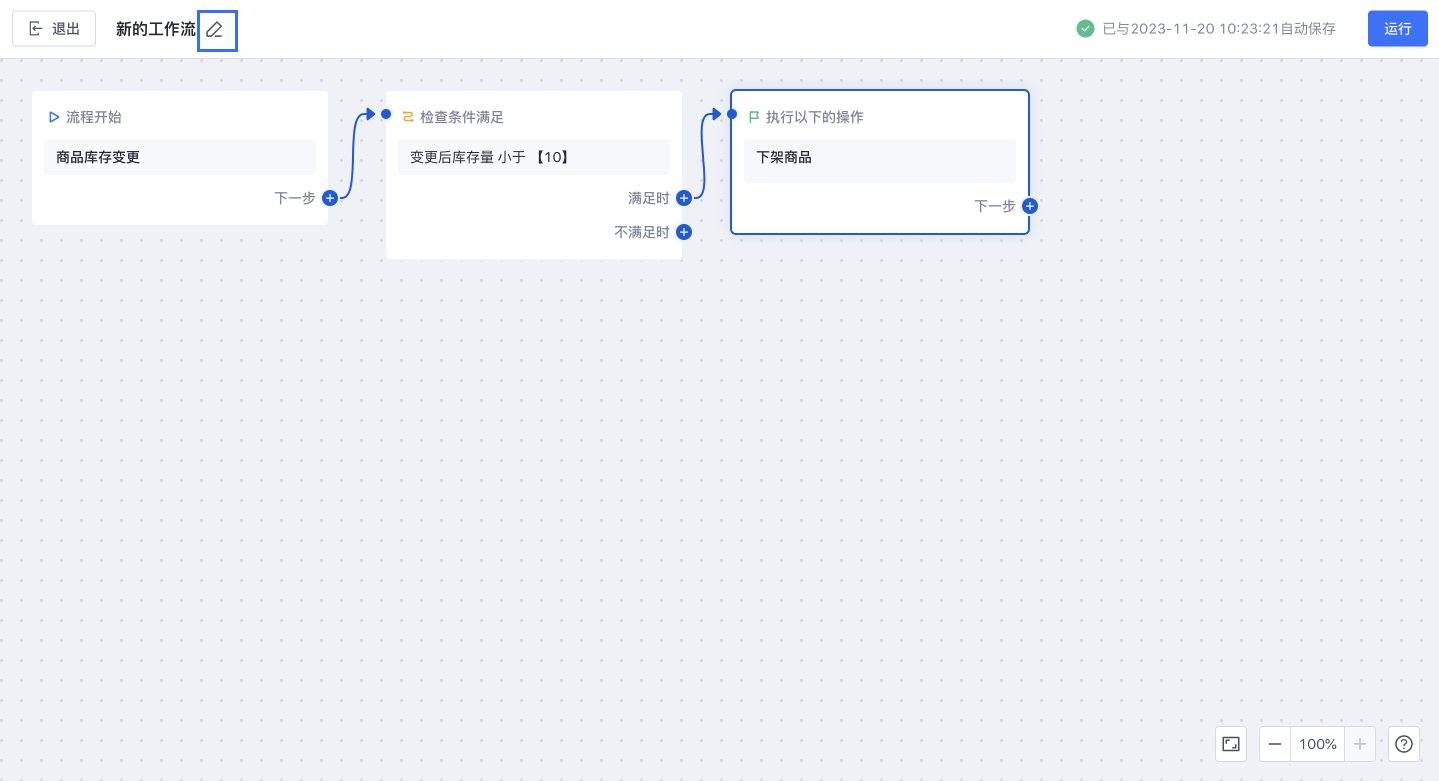Click the plus connector next to 满足时
This screenshot has height=781, width=1439.
684,198
